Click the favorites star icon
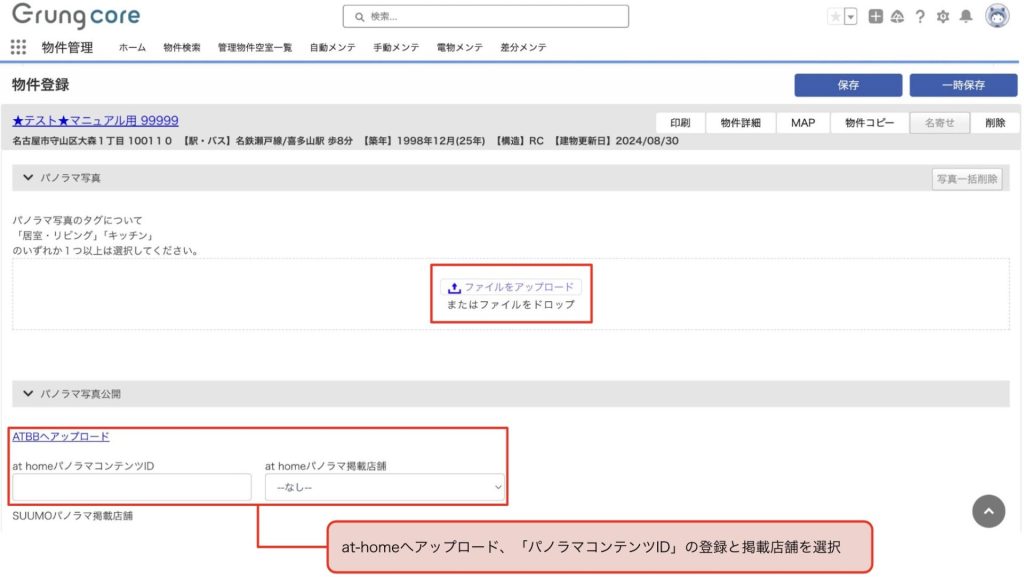Viewport: 1024px width, 577px height. click(835, 16)
